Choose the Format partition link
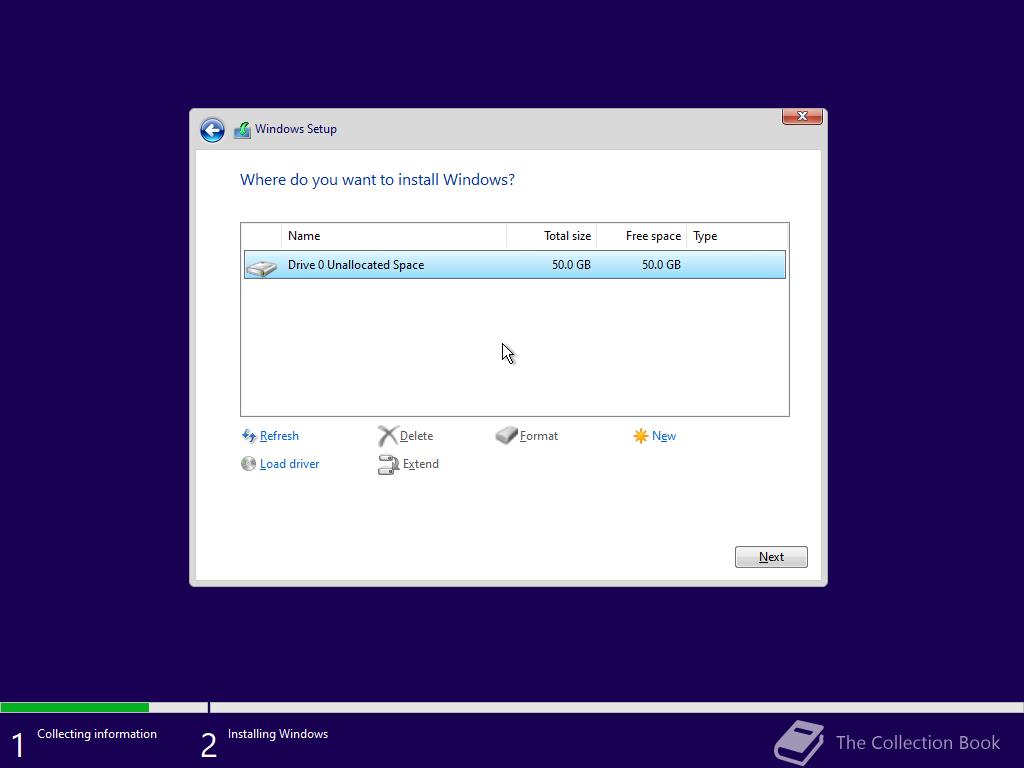The height and width of the screenshot is (768, 1024). tap(539, 436)
